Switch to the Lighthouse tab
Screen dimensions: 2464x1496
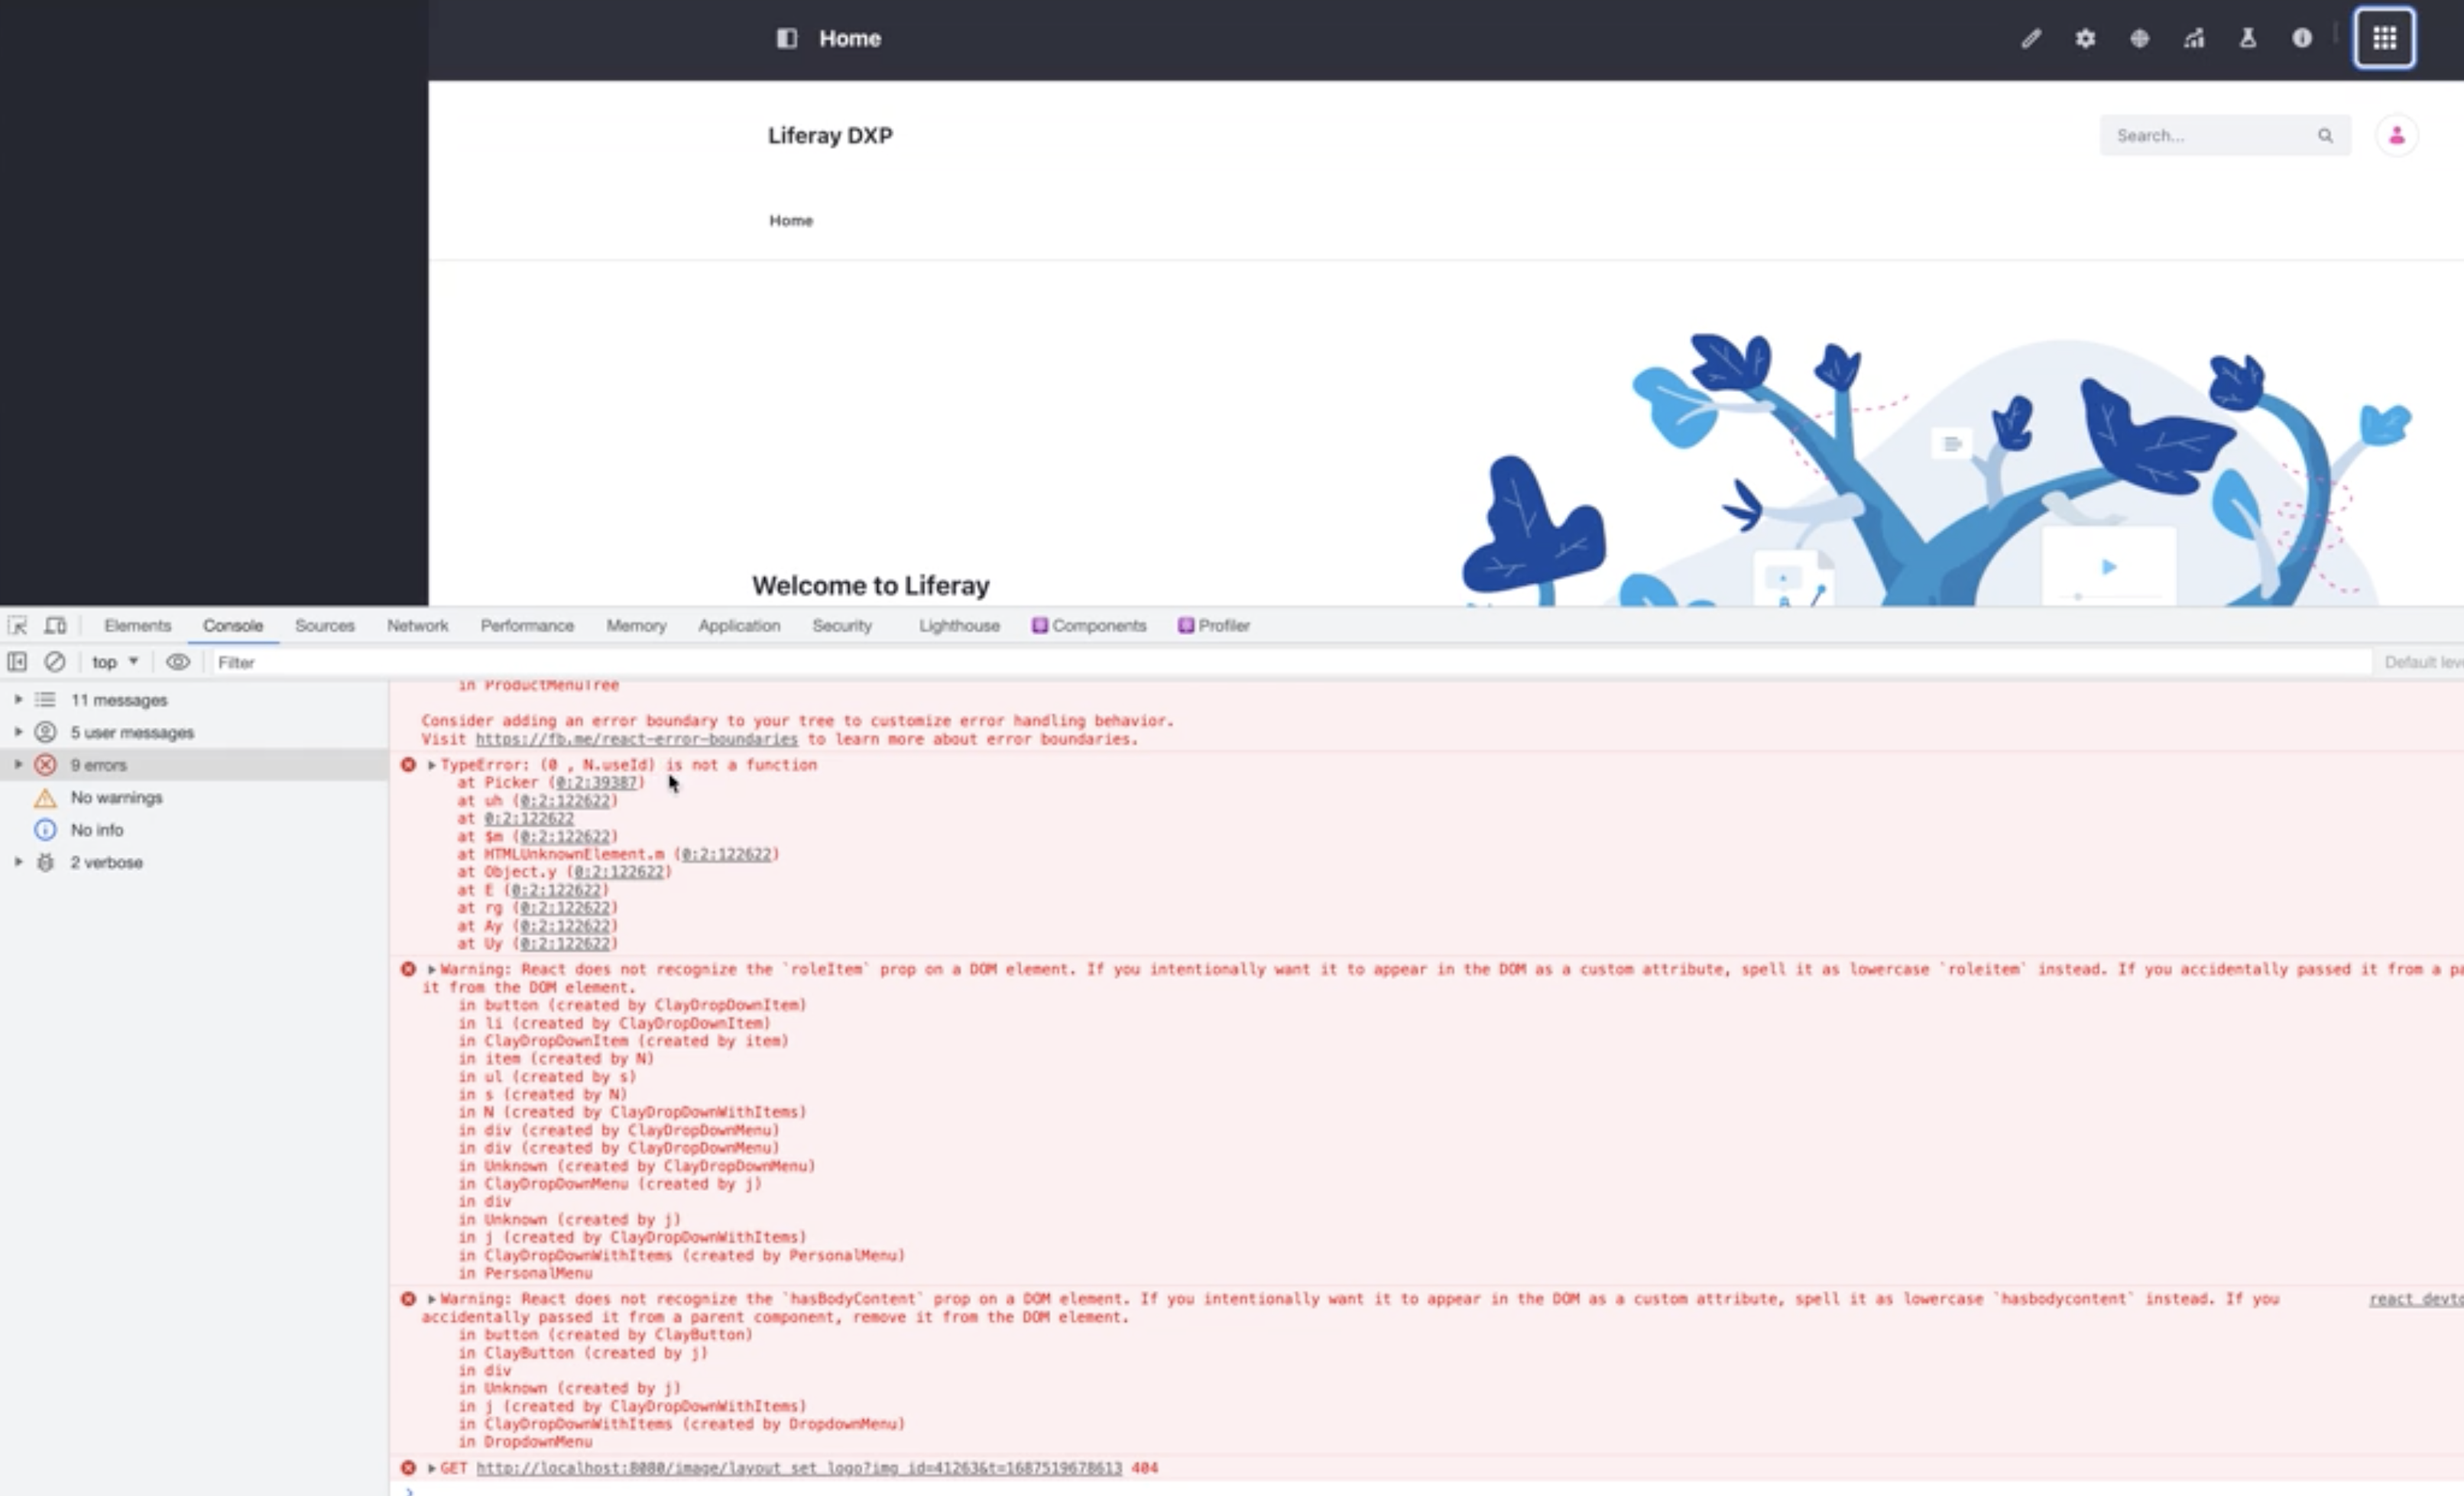pos(959,625)
